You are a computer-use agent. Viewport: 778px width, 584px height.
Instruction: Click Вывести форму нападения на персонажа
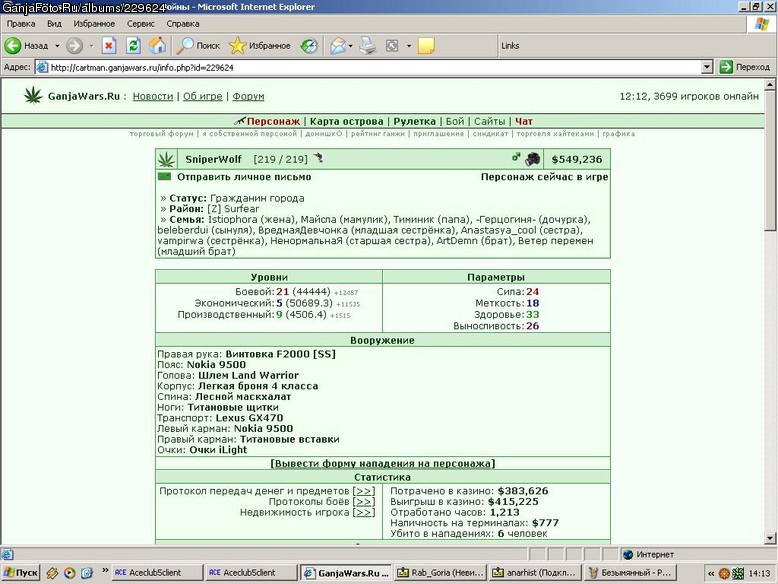[383, 463]
